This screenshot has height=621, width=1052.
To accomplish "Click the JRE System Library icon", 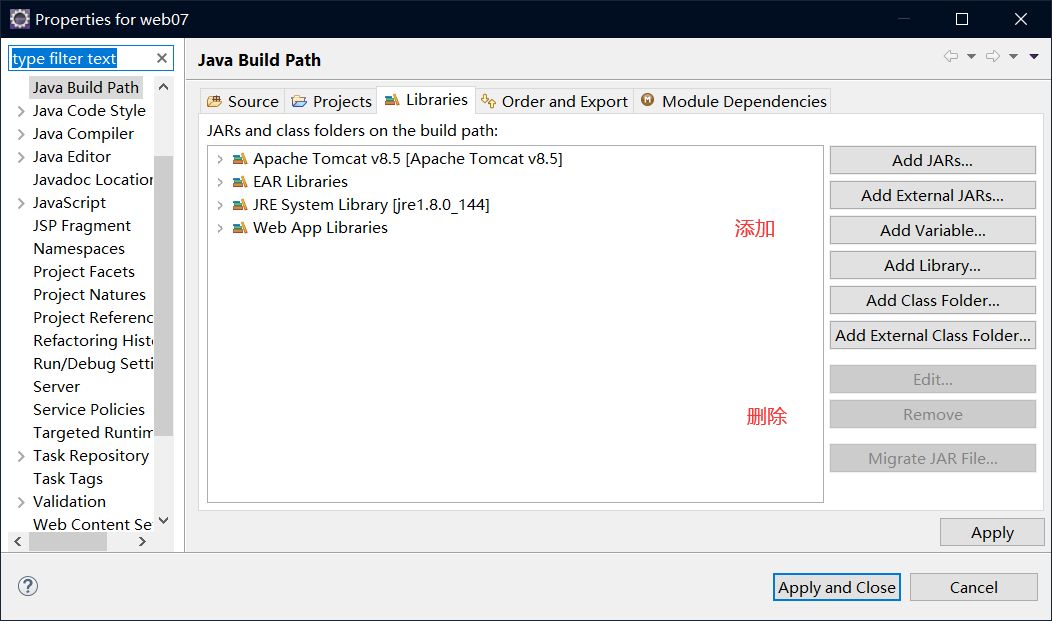I will (x=239, y=205).
